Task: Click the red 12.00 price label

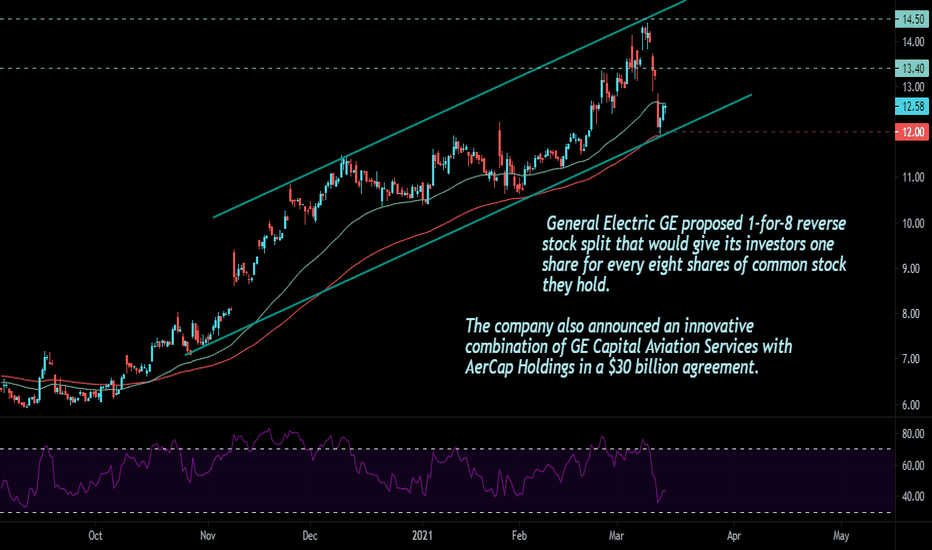Action: [912, 131]
